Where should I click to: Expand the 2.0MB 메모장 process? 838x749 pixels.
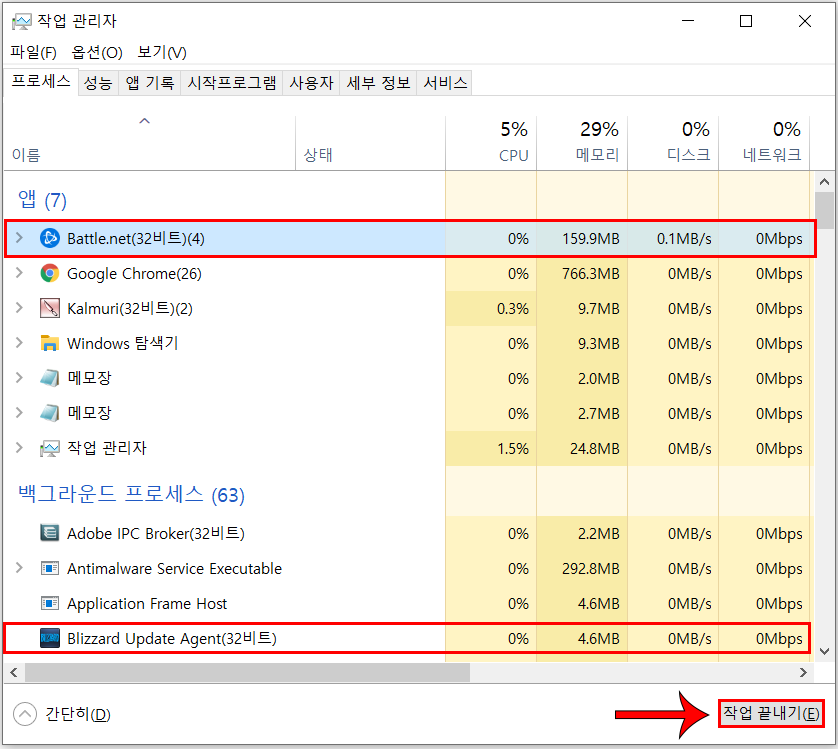[x=19, y=378]
